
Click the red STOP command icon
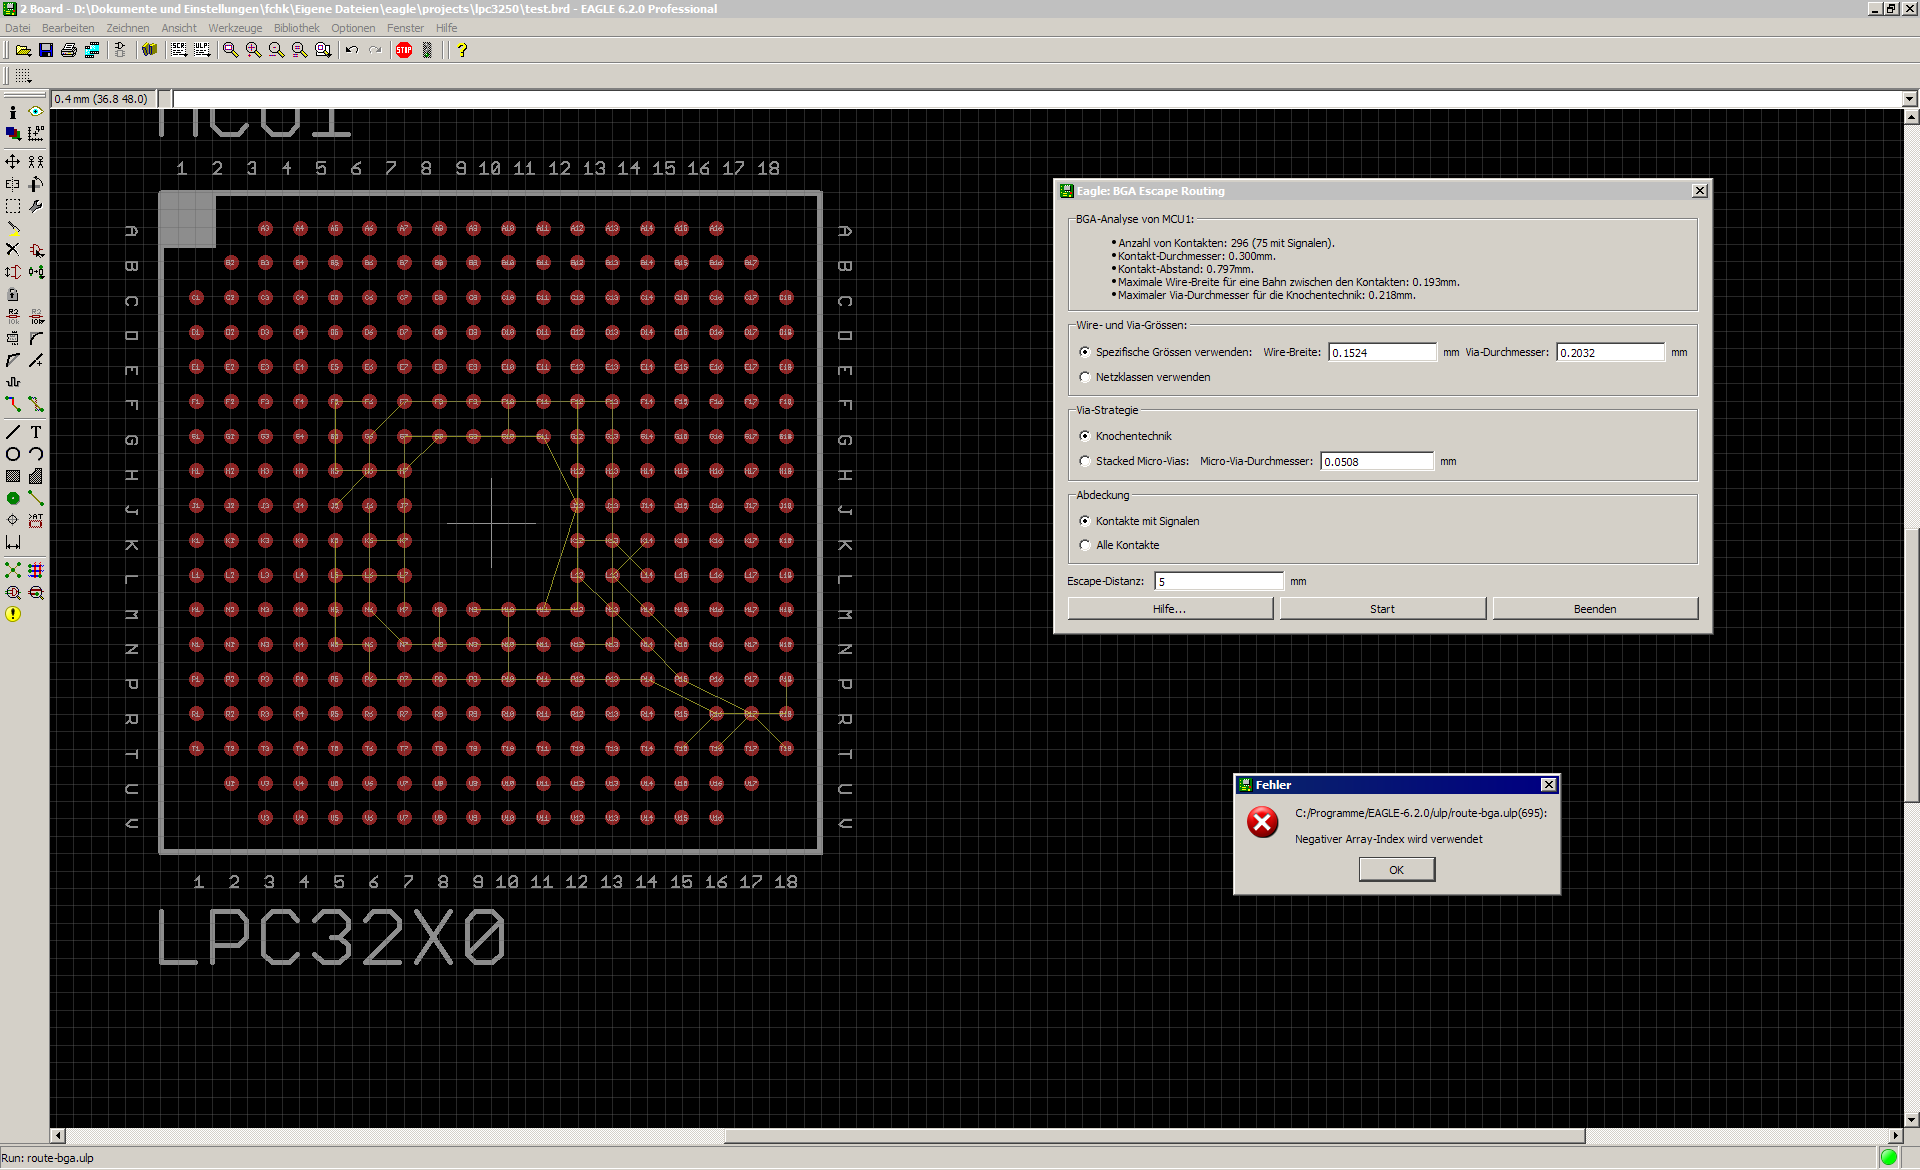click(x=404, y=50)
